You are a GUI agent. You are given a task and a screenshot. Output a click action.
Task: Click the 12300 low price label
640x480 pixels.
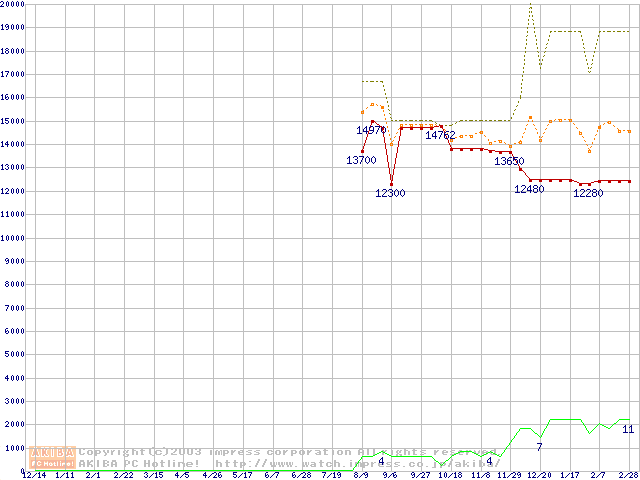pos(390,193)
